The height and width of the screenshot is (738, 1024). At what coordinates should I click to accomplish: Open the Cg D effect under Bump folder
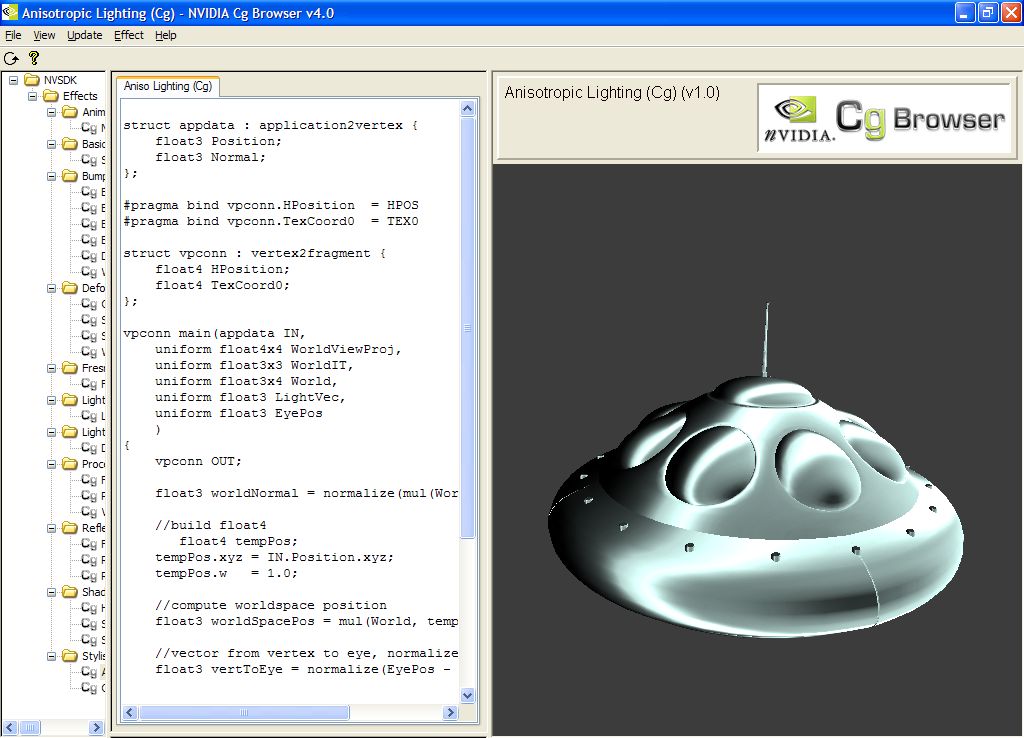93,256
